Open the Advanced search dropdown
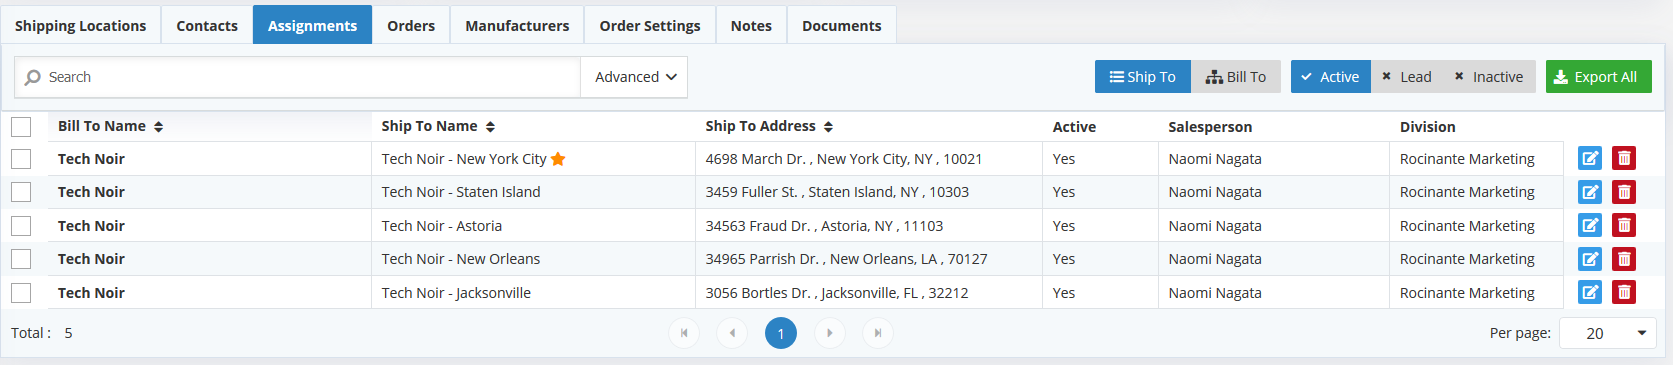 pos(635,77)
